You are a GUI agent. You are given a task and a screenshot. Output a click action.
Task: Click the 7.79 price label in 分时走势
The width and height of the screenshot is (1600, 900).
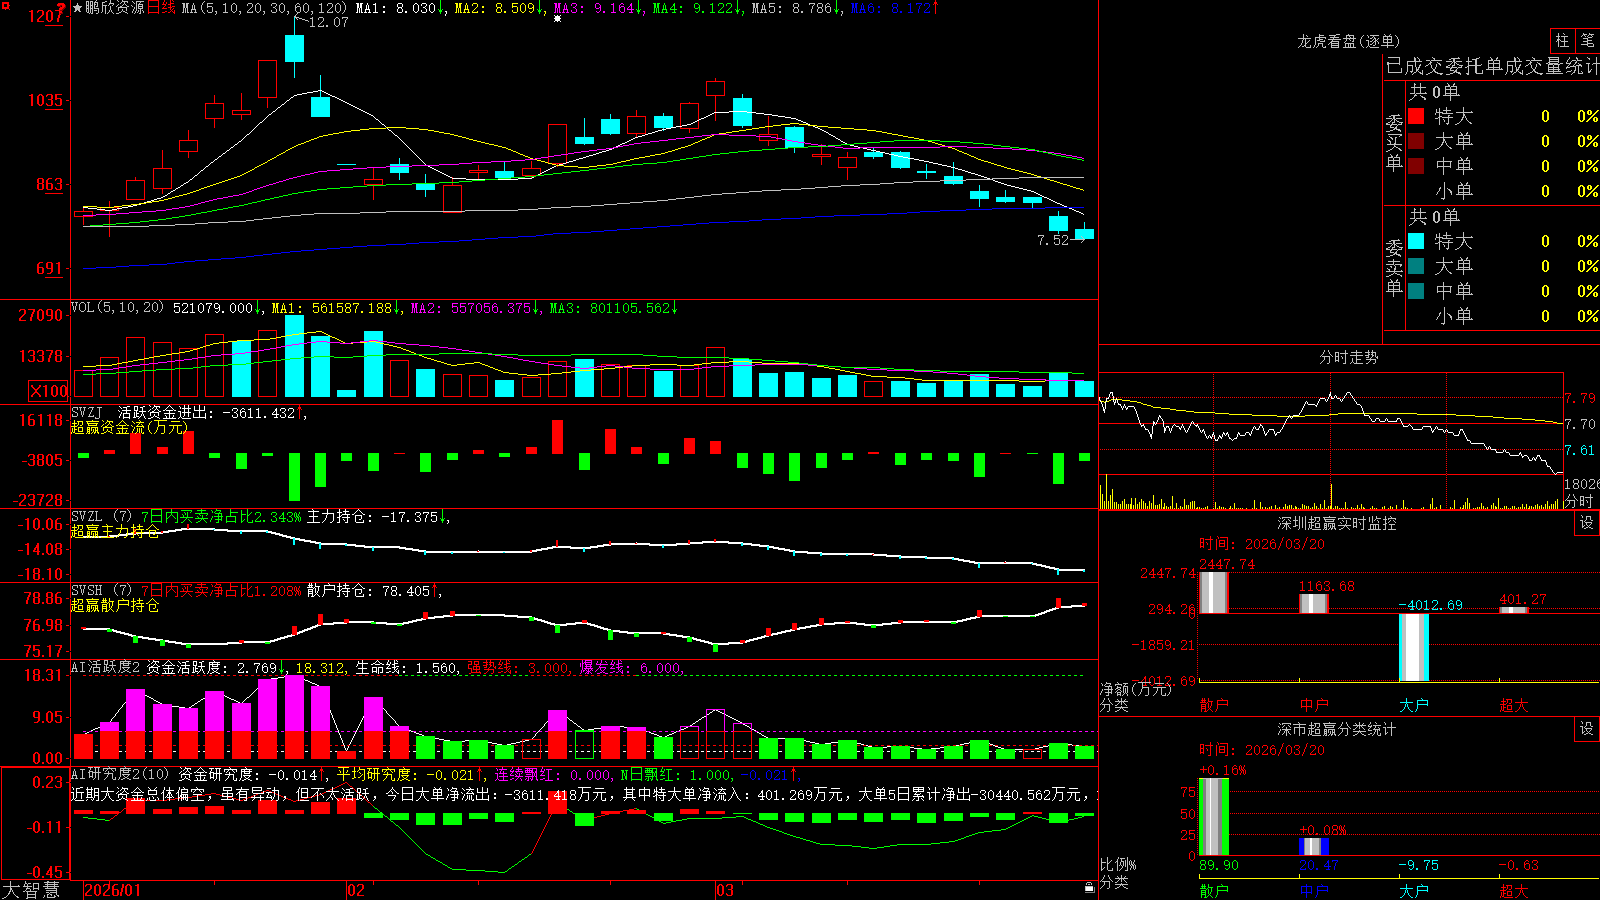coord(1580,398)
